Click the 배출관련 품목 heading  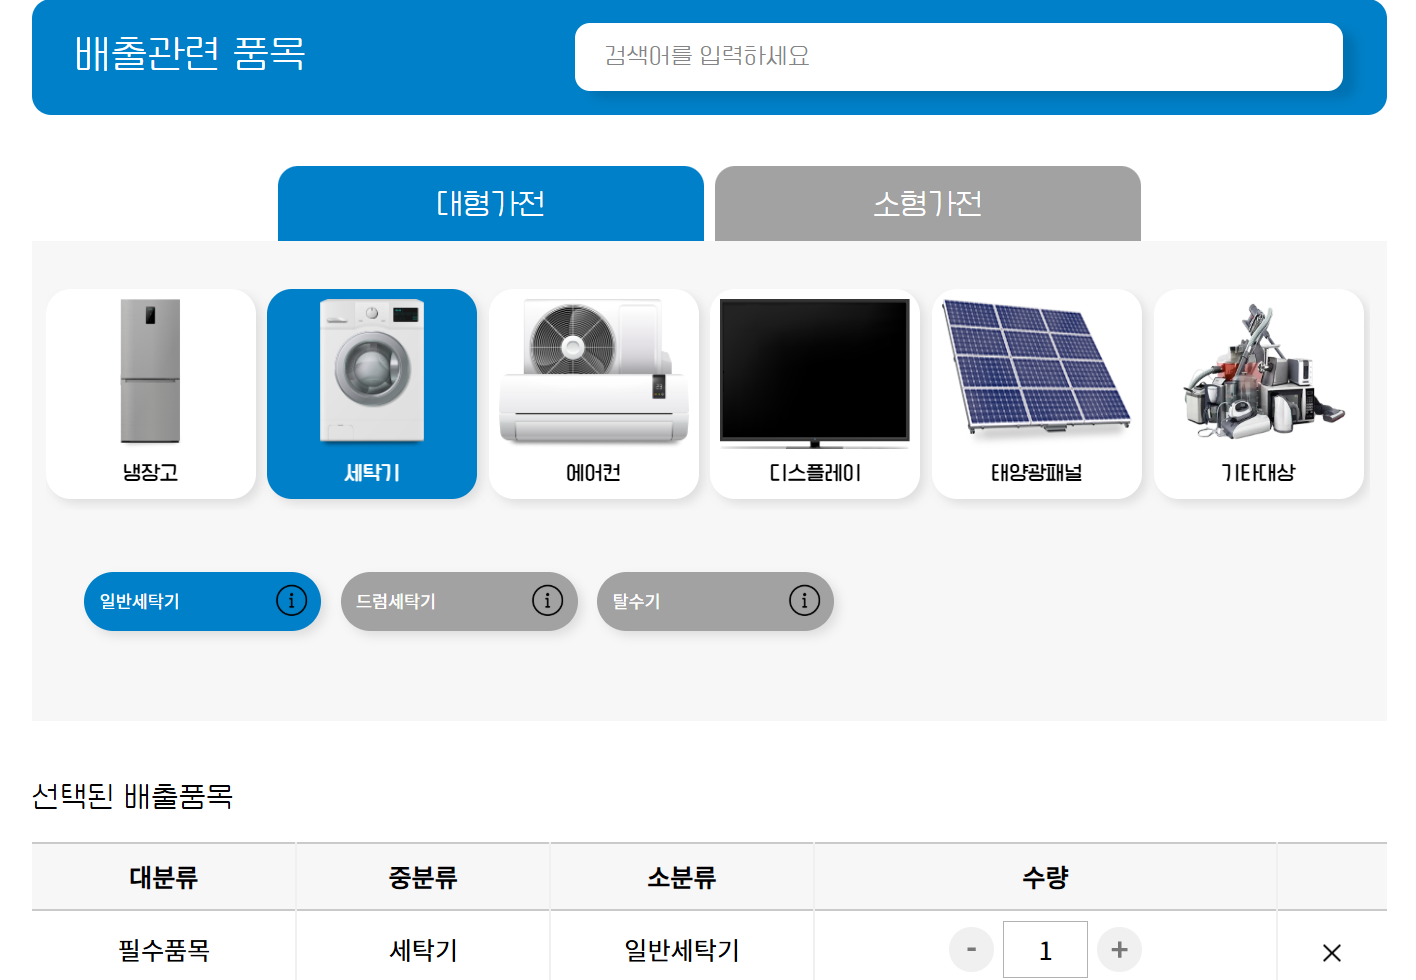[x=188, y=56]
